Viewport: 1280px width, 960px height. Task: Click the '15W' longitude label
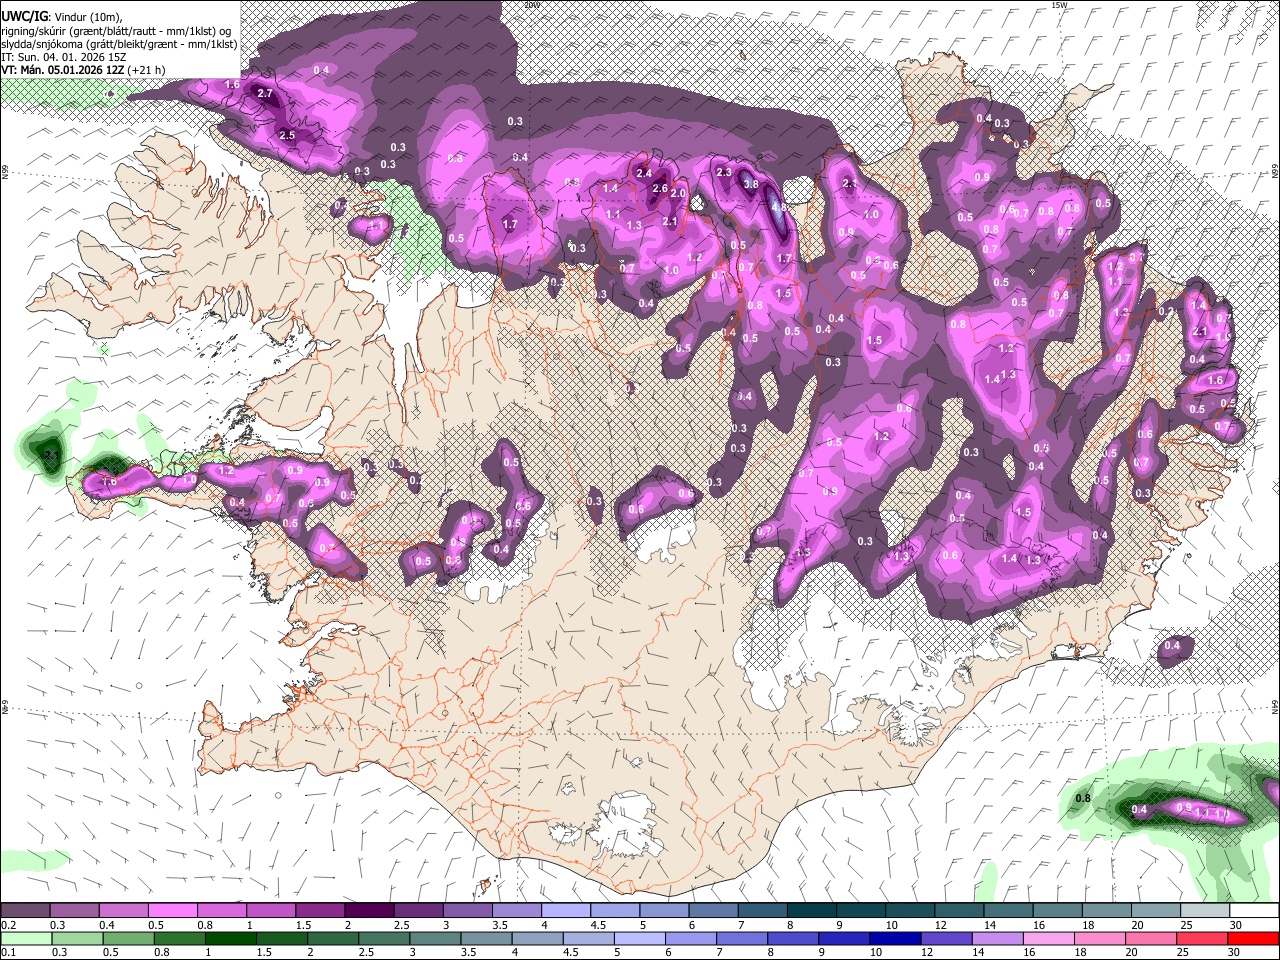1059,5
